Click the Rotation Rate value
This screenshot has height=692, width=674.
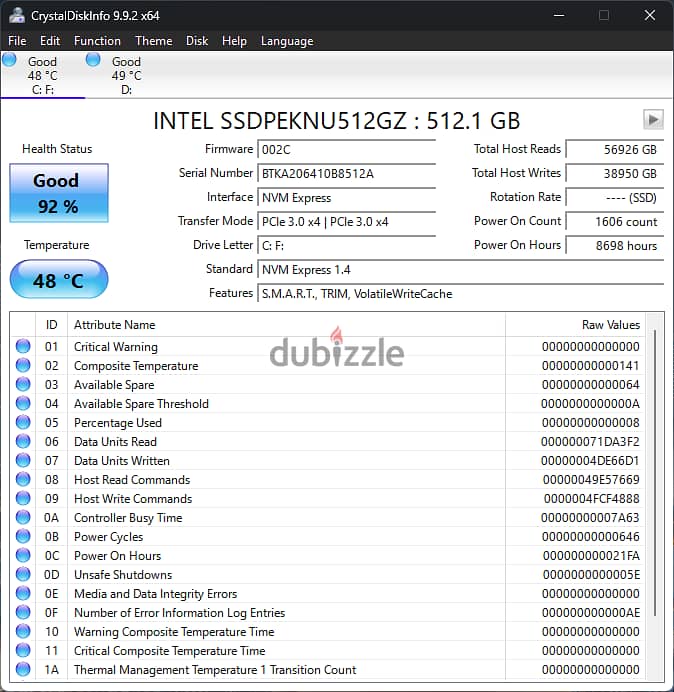tap(614, 198)
